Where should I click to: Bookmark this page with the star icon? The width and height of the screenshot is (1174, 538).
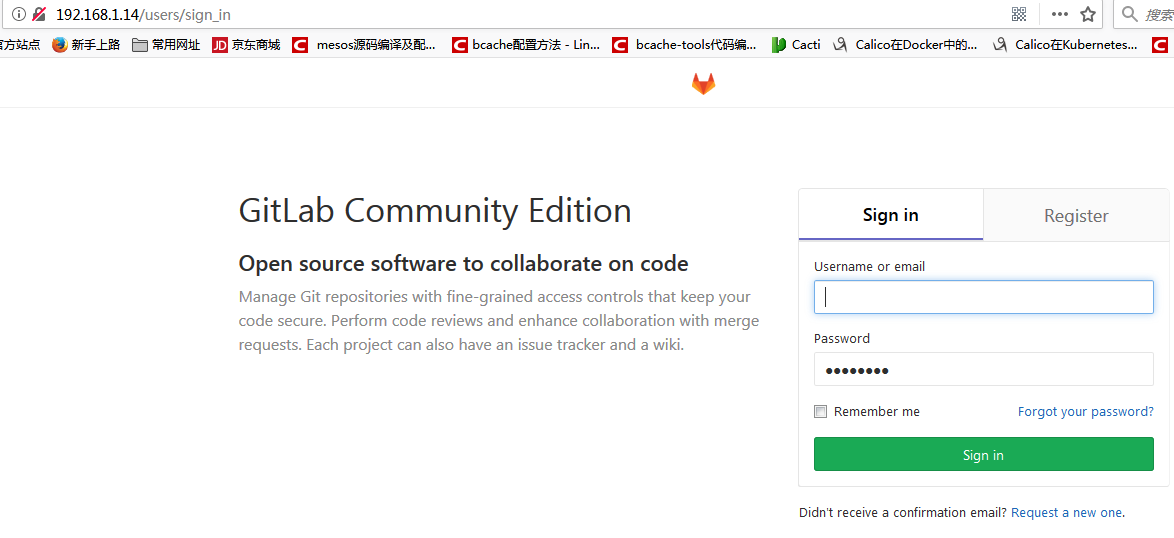[1088, 13]
